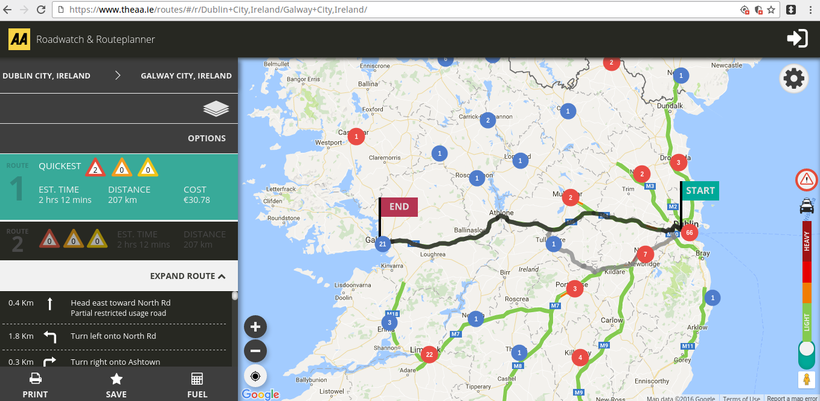The height and width of the screenshot is (401, 820).
Task: Go back in browser
Action: [x=7, y=9]
